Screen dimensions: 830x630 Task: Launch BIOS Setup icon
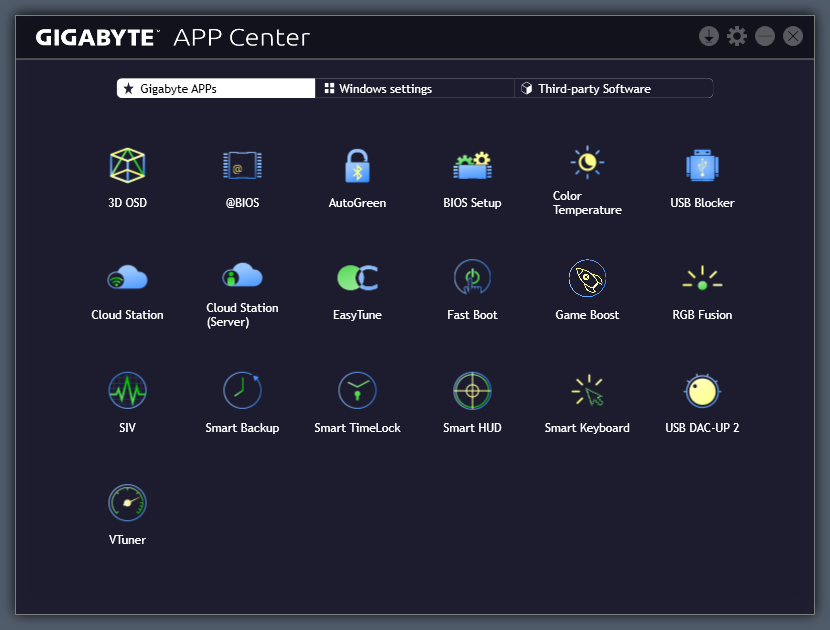click(x=472, y=165)
